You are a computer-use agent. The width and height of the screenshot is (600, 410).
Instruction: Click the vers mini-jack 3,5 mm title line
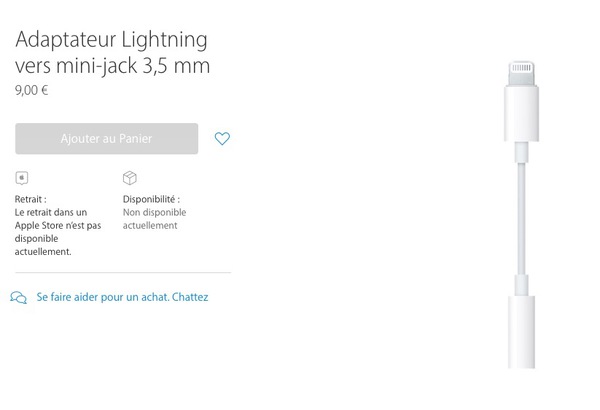click(x=112, y=66)
